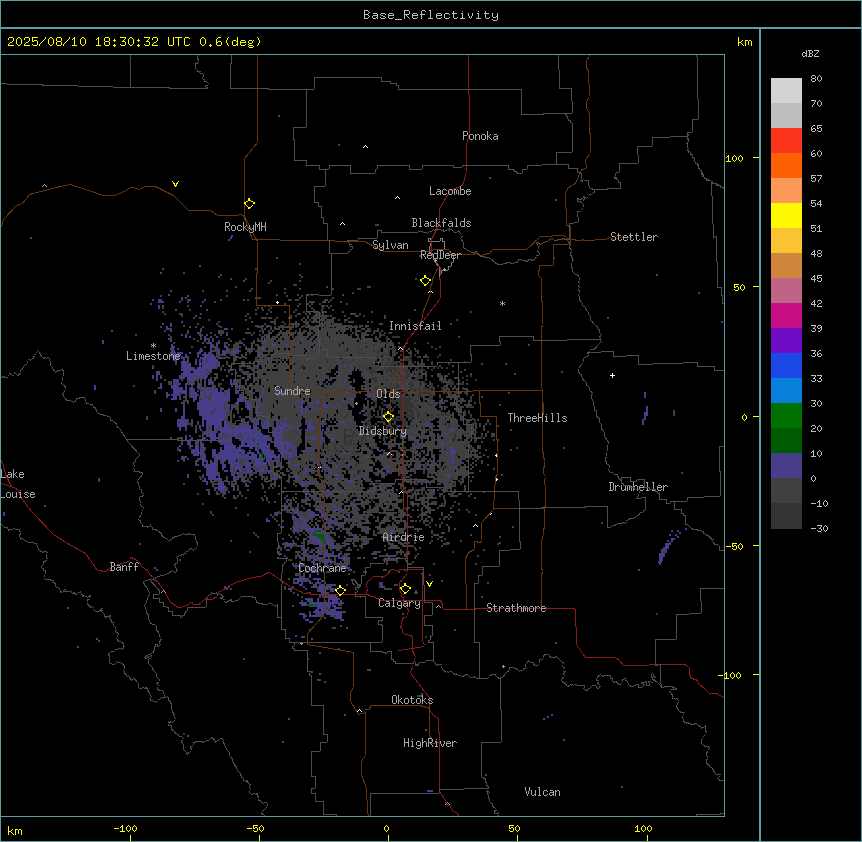The width and height of the screenshot is (862, 842).
Task: Click the light gray 70-80 dBZ swatch
Action: point(786,91)
